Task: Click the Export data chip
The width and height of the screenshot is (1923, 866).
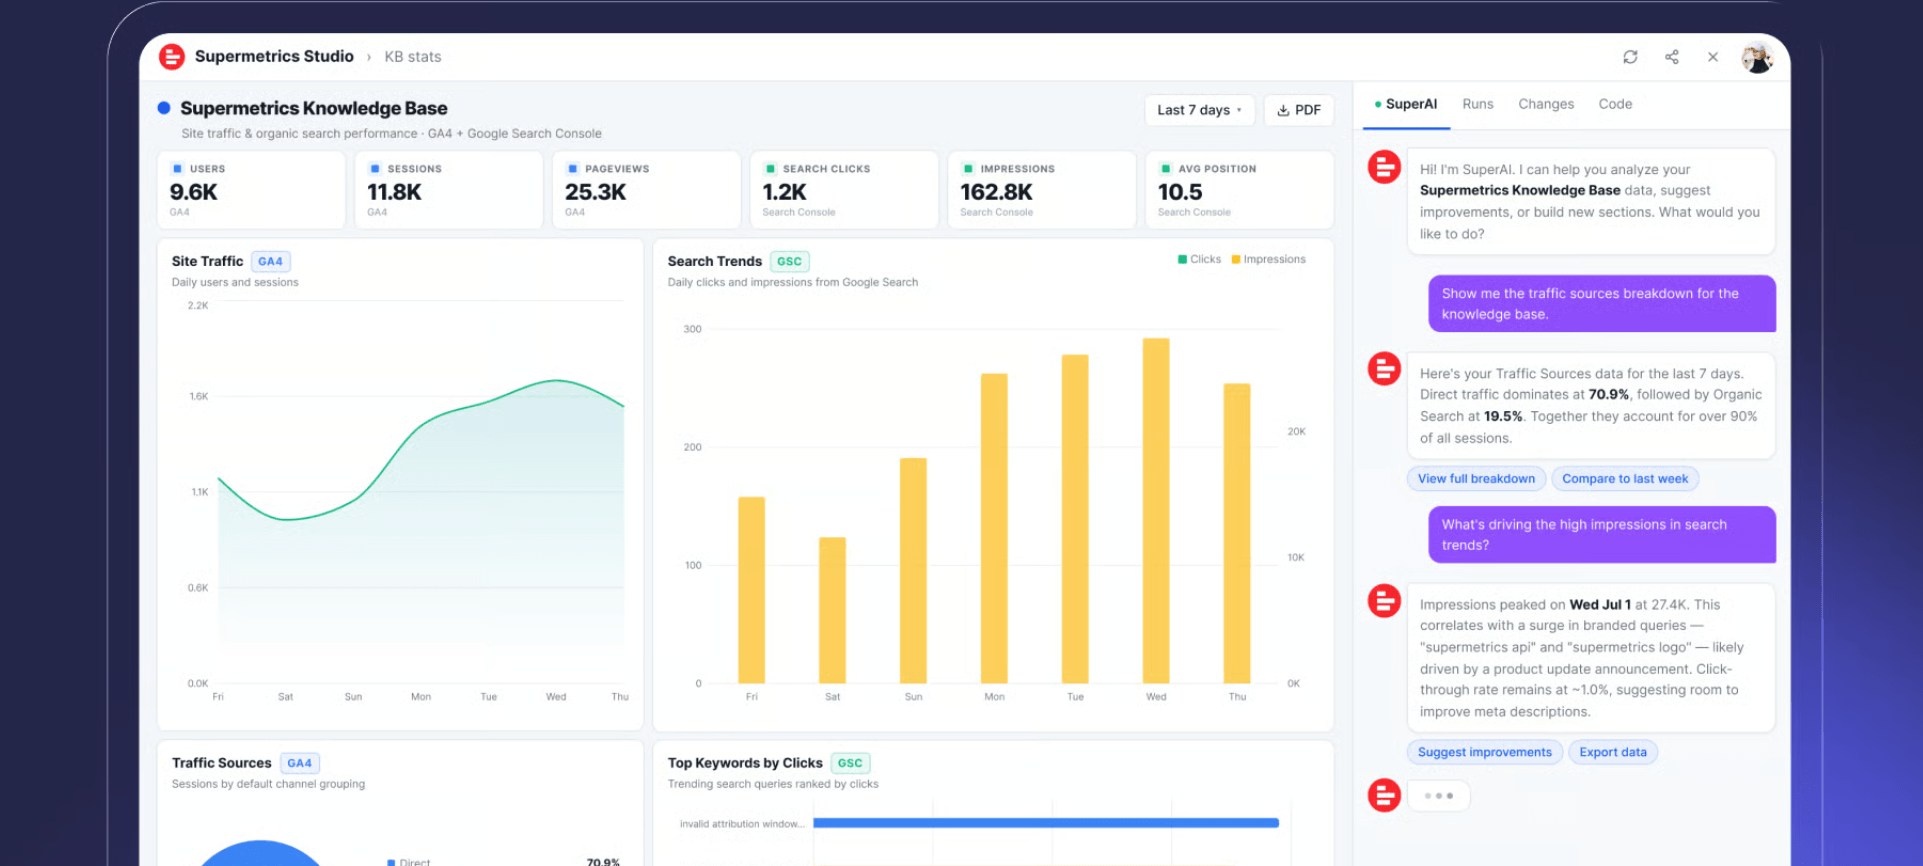Action: [1613, 752]
